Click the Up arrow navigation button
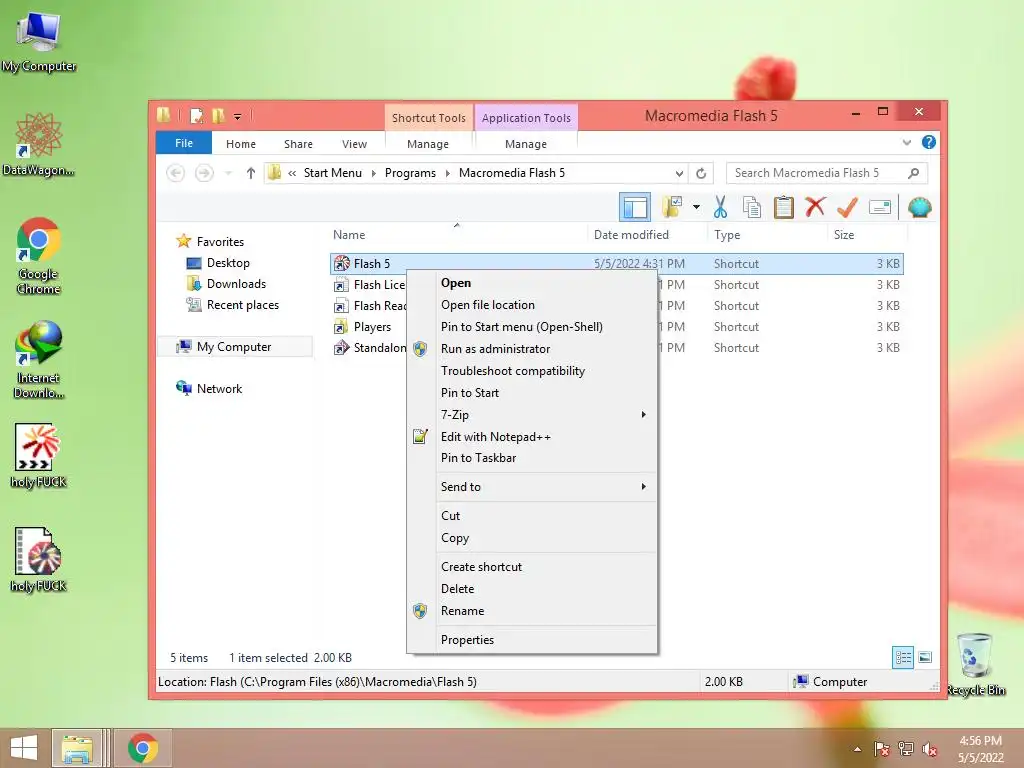The image size is (1024, 768). point(251,173)
